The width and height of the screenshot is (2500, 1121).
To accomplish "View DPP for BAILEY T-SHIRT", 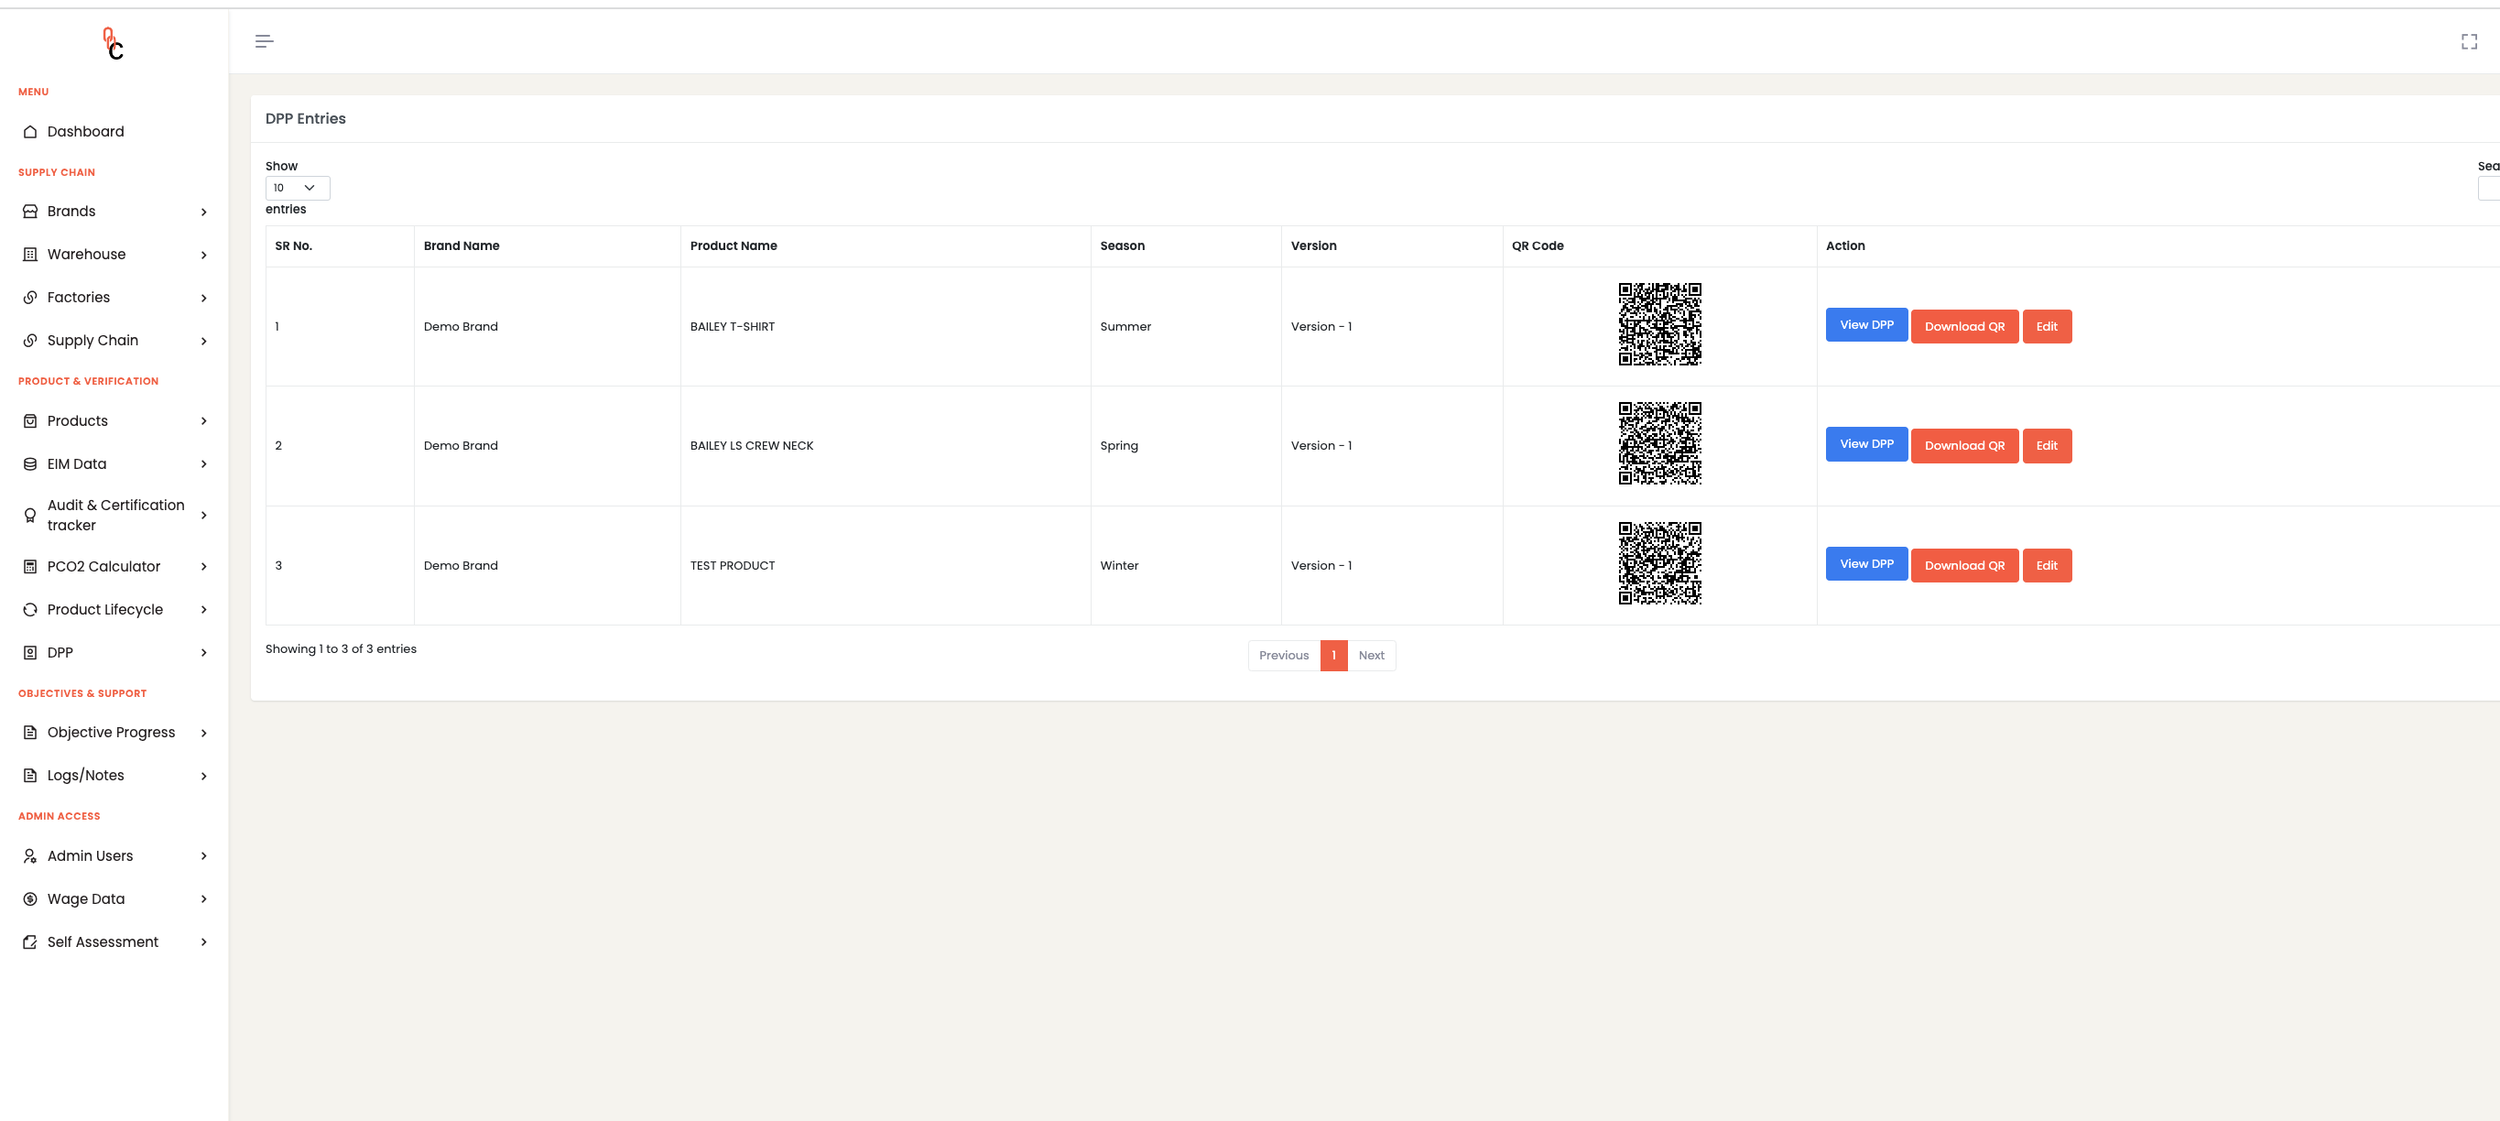I will pos(1866,325).
